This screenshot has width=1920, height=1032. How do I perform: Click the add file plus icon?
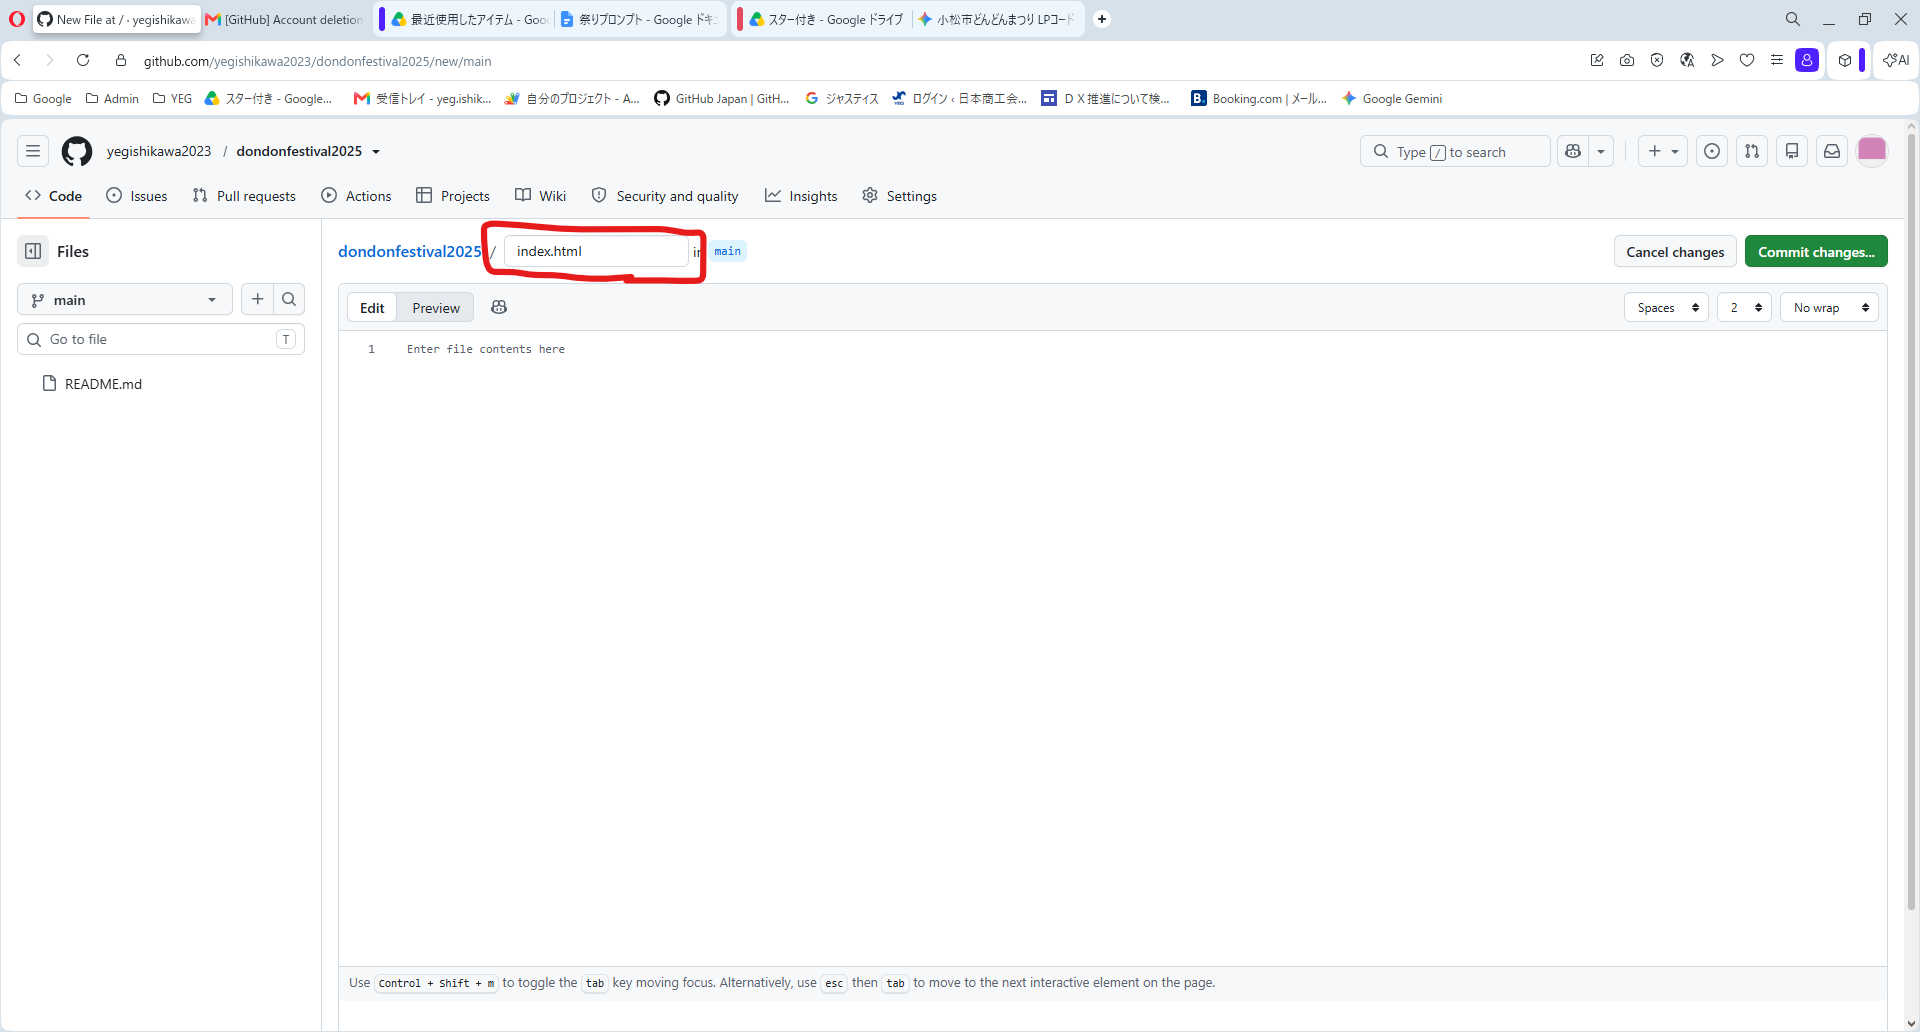coord(257,299)
